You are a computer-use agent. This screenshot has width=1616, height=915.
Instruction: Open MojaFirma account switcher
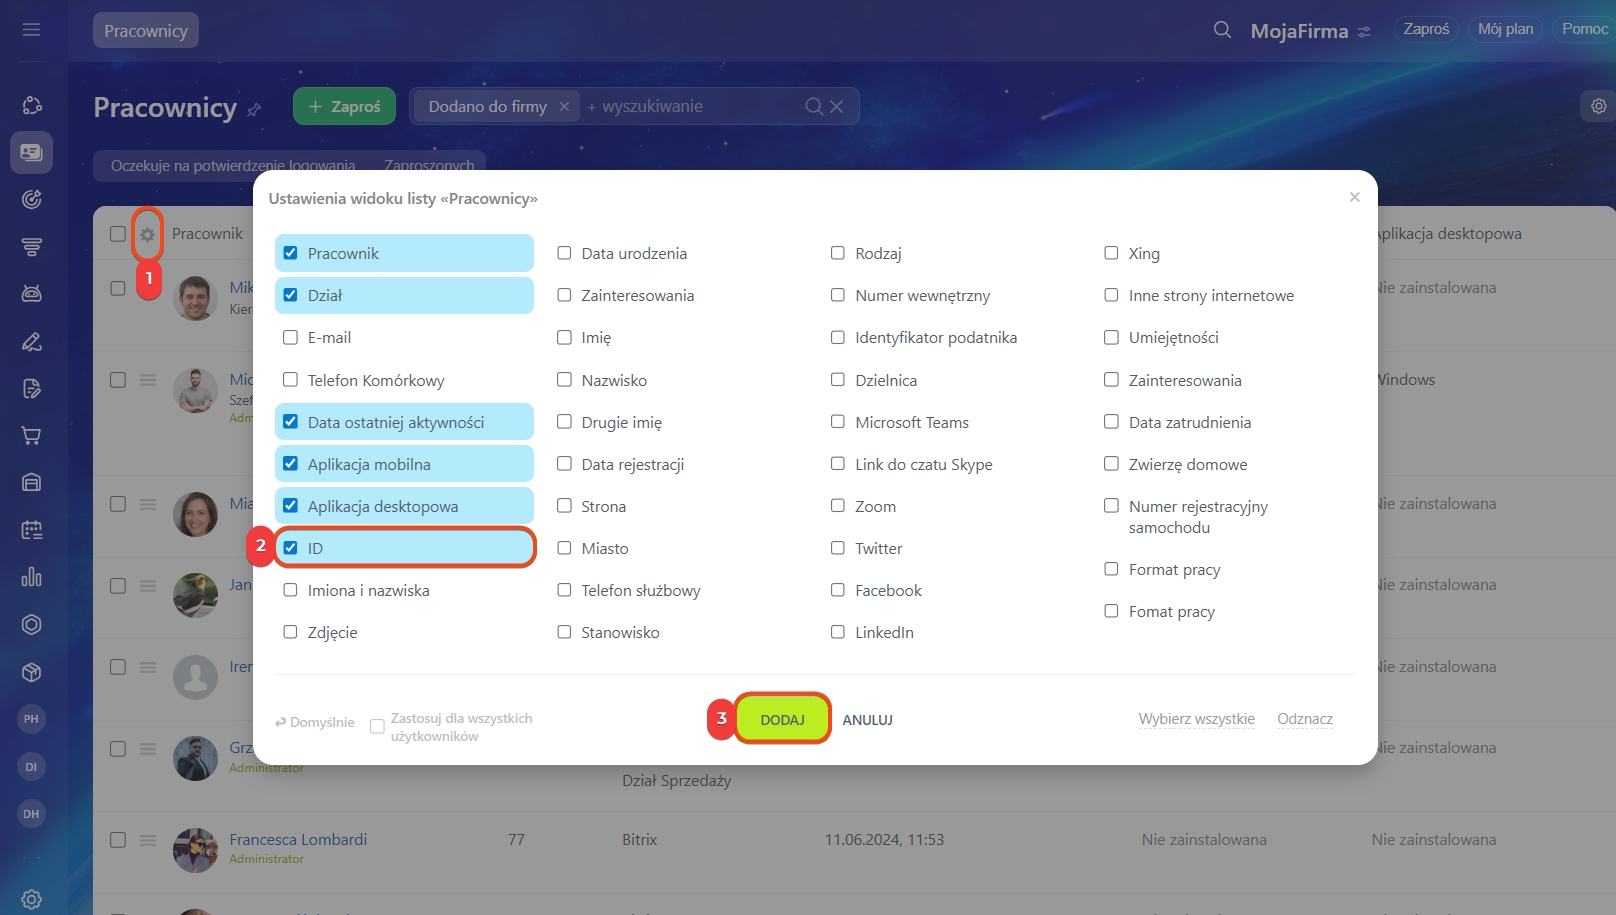pos(1310,31)
